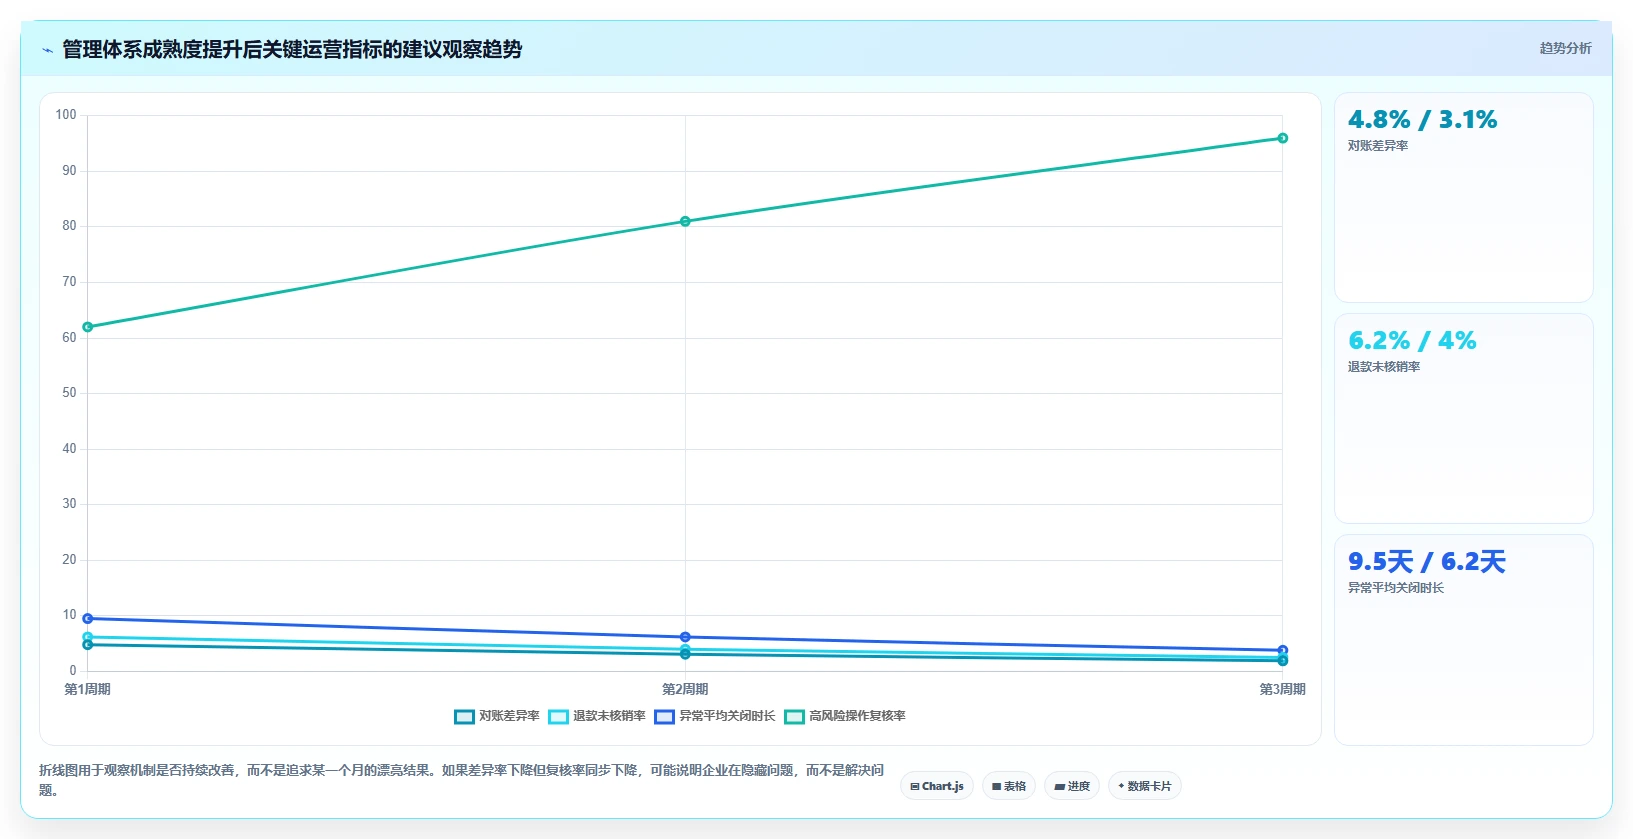Click 异常平均关闭时长 point at 第2周期
This screenshot has width=1633, height=839.
pyautogui.click(x=685, y=637)
